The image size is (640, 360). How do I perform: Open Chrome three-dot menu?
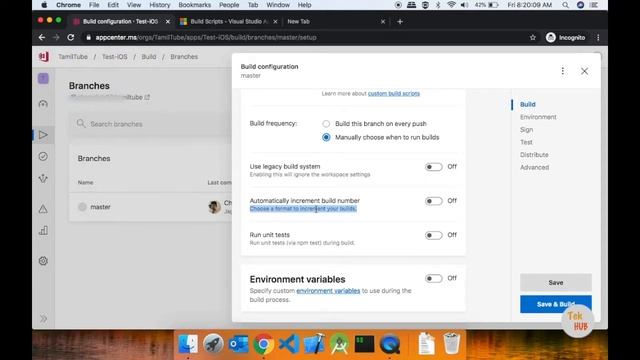point(598,38)
